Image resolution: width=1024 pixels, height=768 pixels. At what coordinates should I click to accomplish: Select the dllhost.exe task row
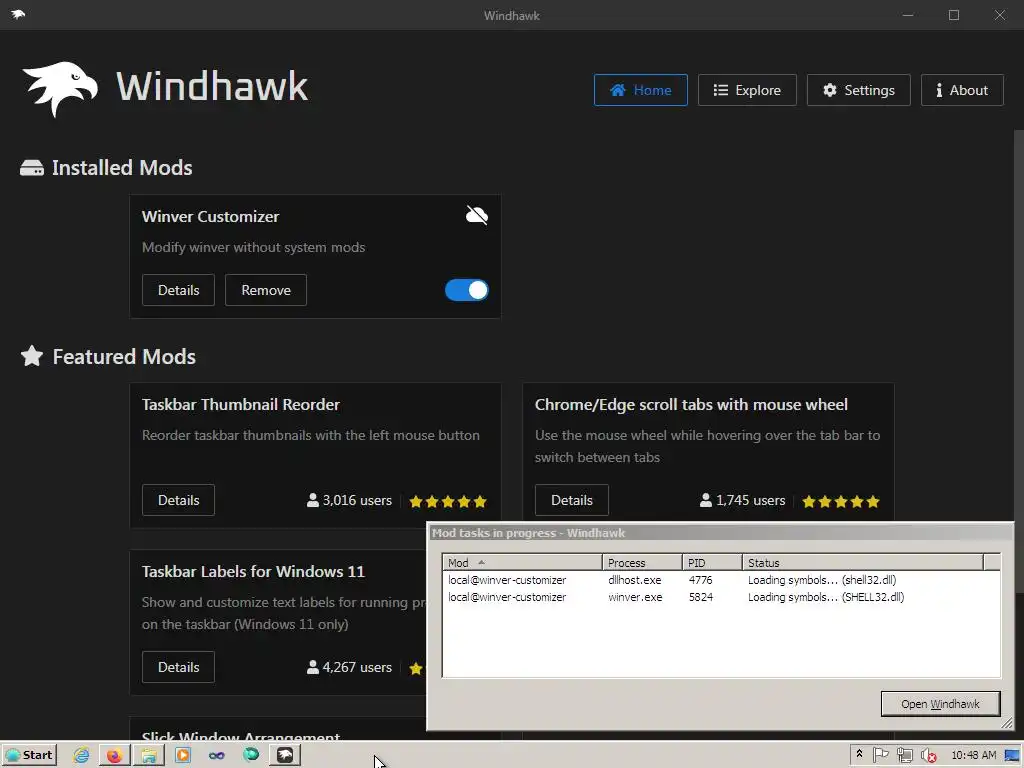click(x=721, y=580)
